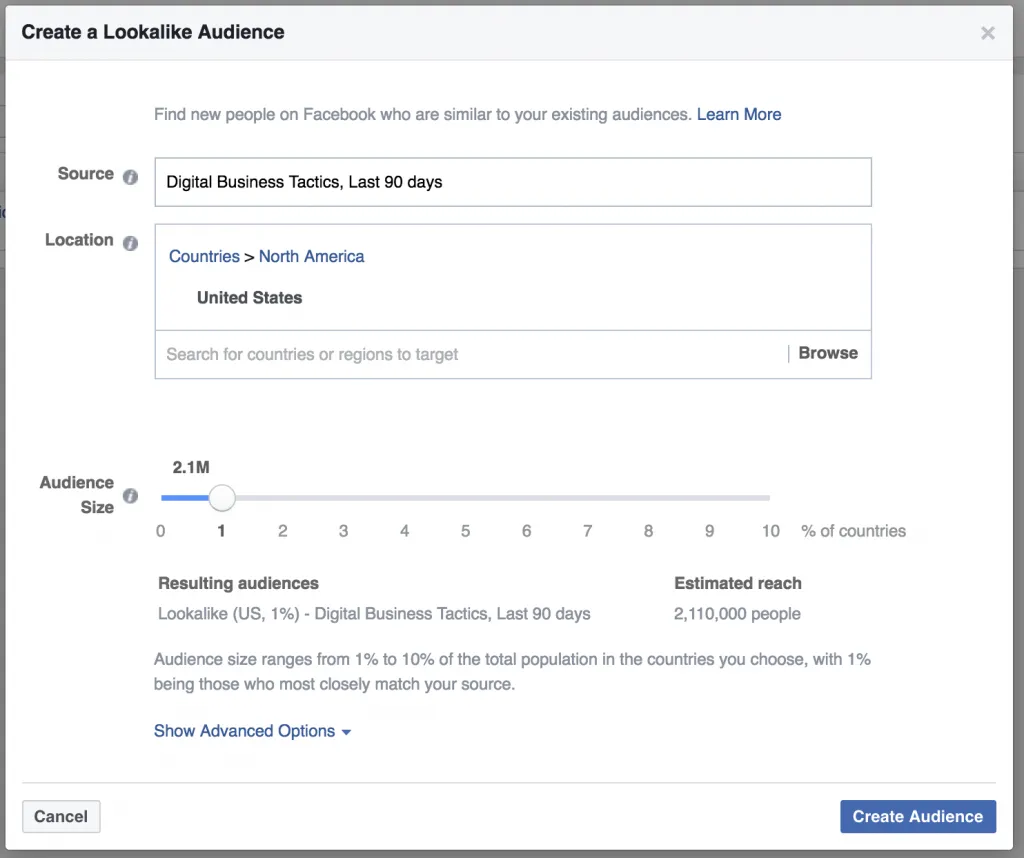Open the Learn More link
This screenshot has width=1024, height=858.
(738, 114)
